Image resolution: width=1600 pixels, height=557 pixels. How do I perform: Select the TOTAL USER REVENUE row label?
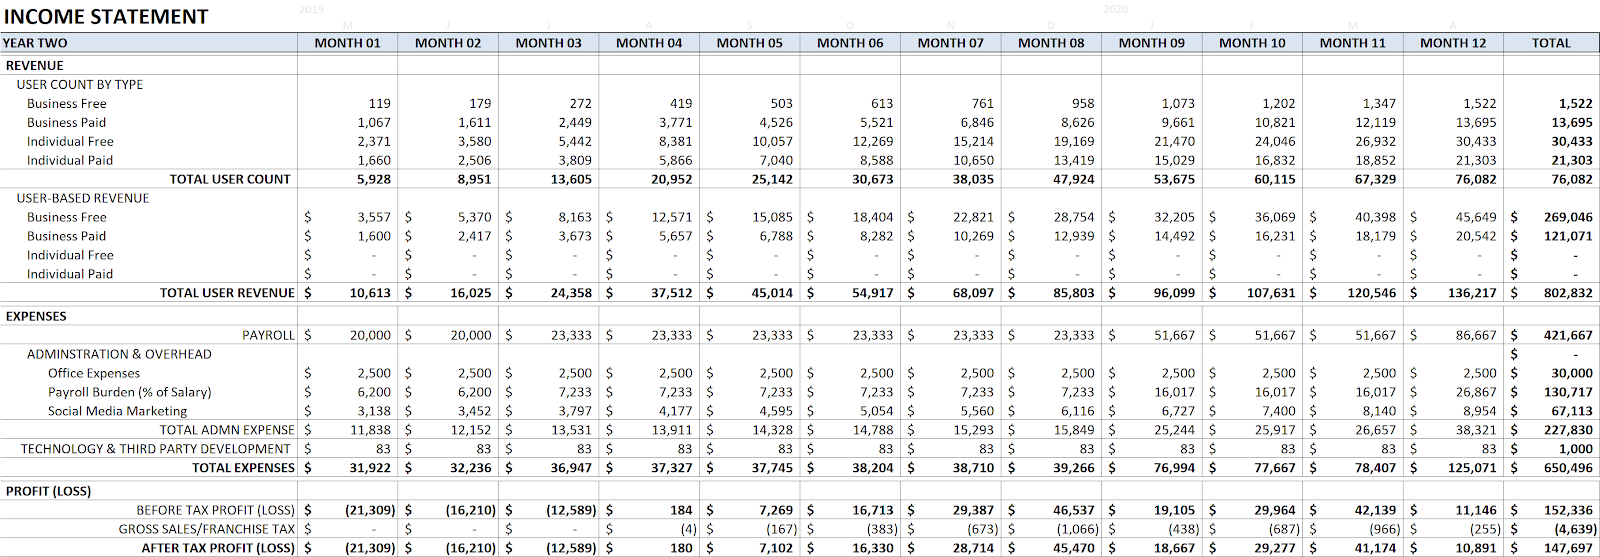coord(227,294)
